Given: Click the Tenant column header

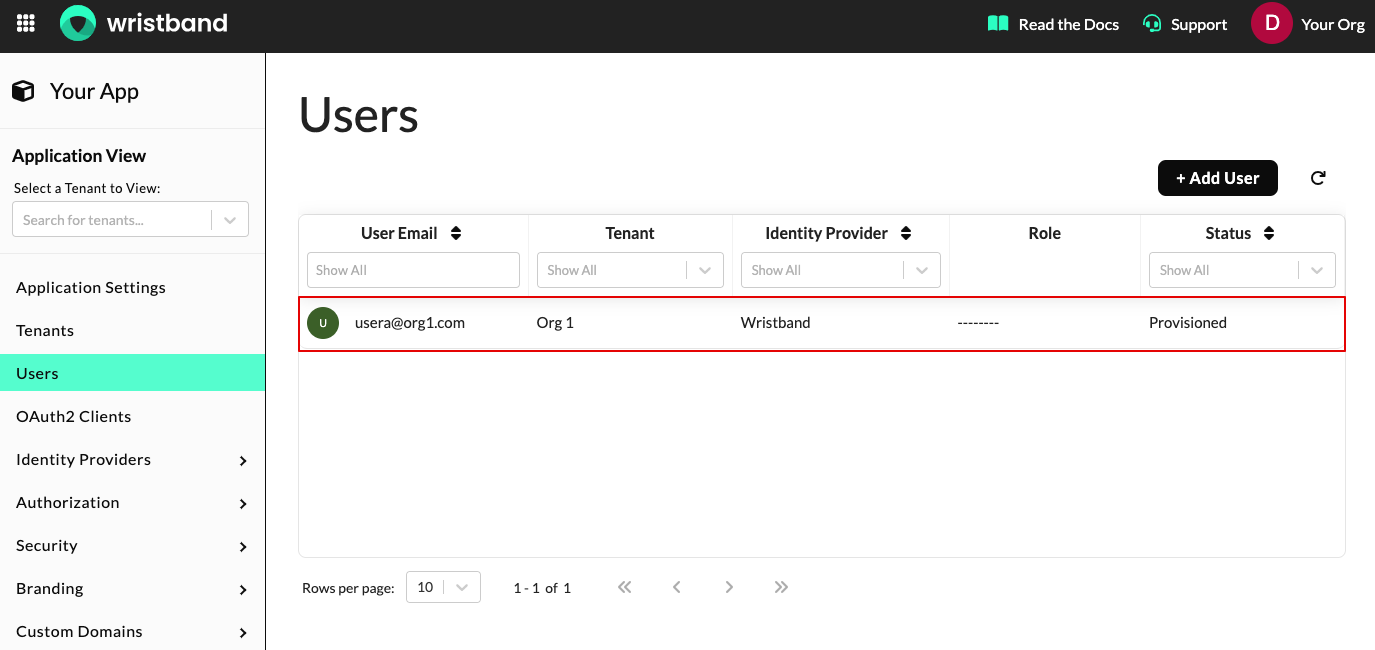Looking at the screenshot, I should (x=630, y=233).
